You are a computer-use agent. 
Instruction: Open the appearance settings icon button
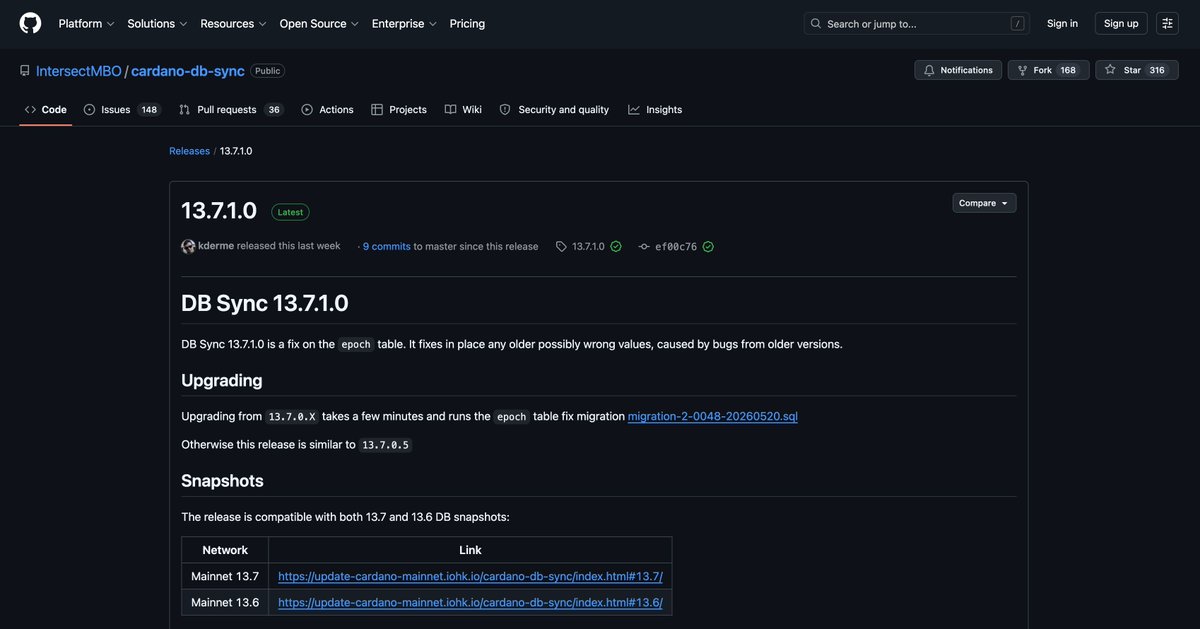click(1167, 23)
